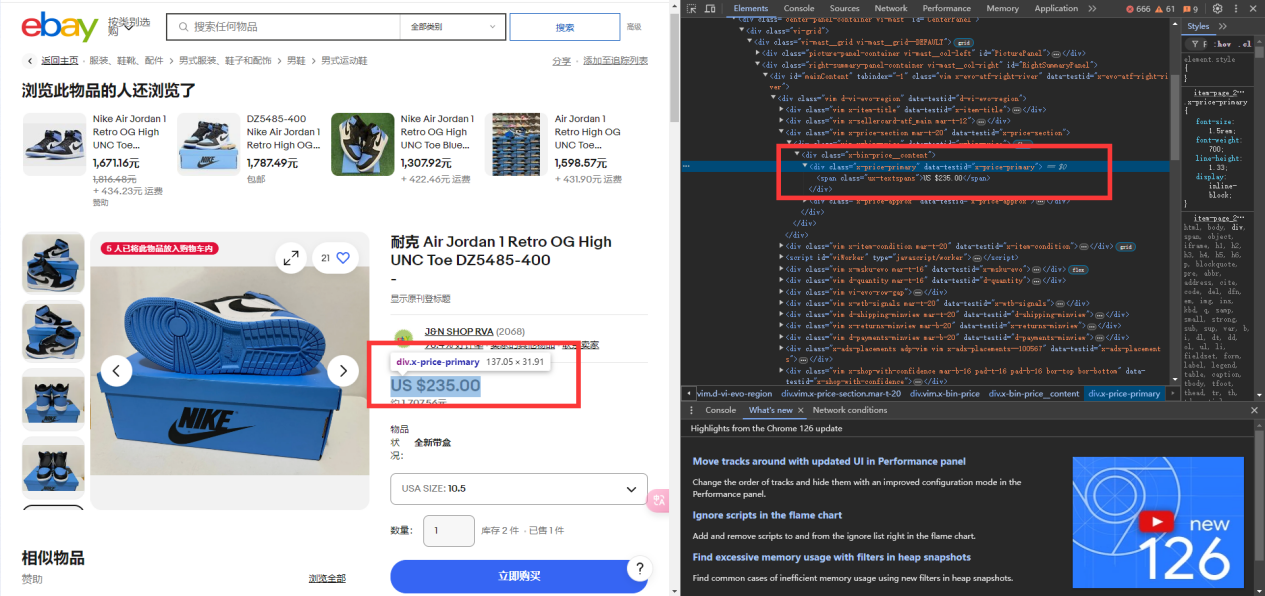Click the 浏览全部 link
Image resolution: width=1265 pixels, height=596 pixels.
[x=327, y=578]
